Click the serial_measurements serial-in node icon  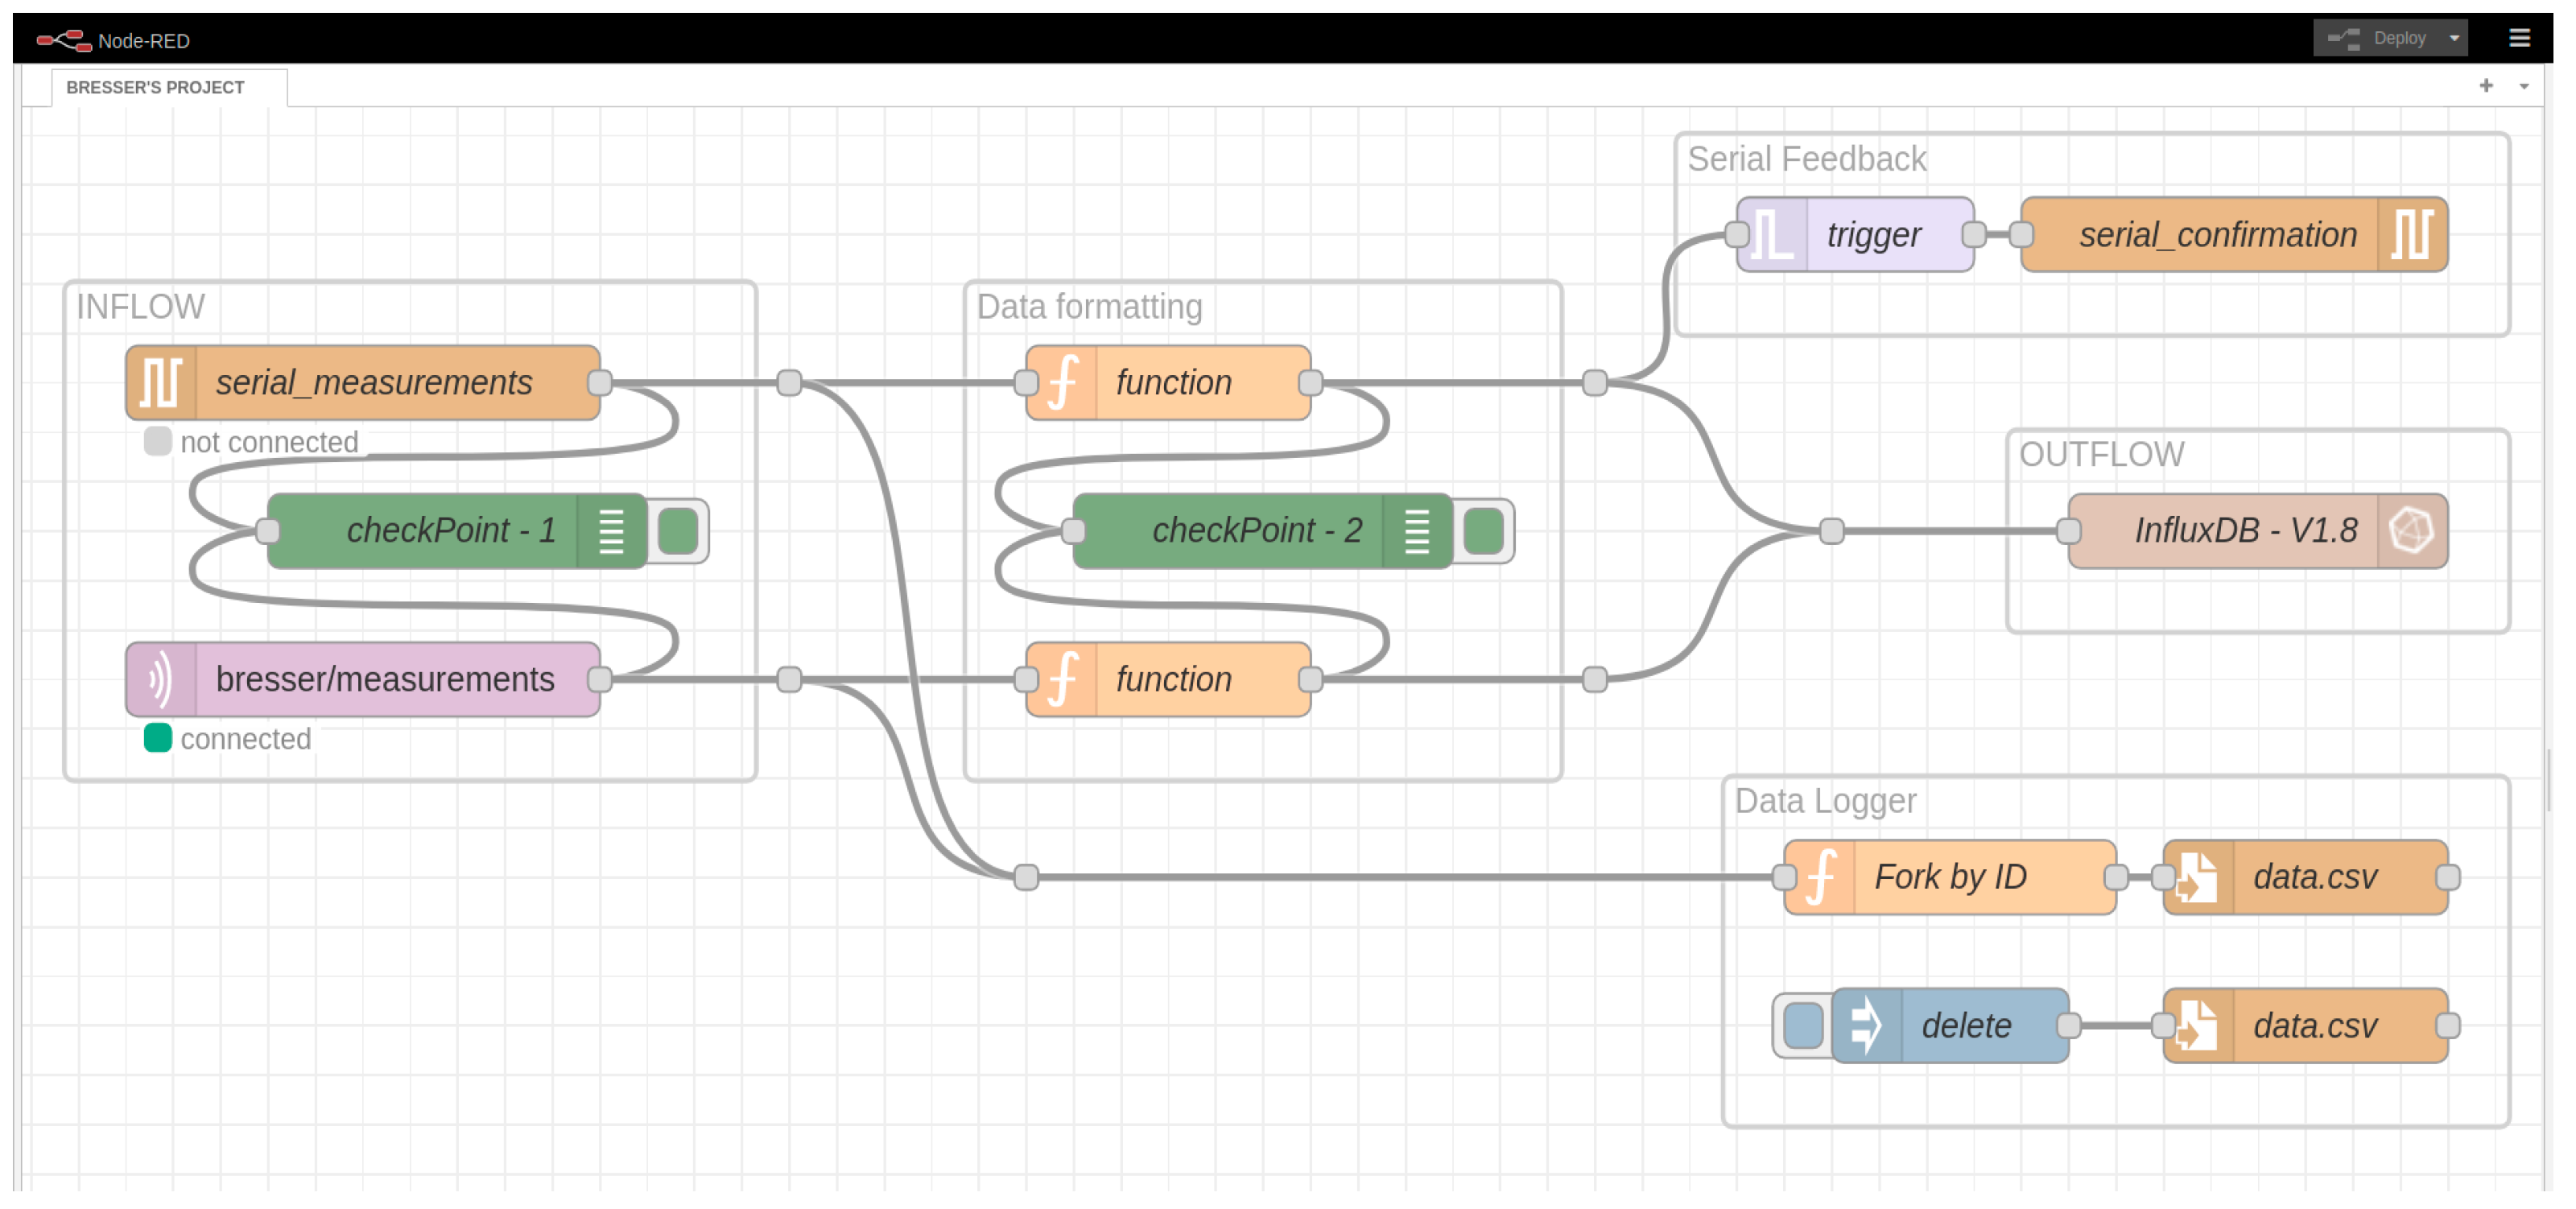[x=160, y=383]
